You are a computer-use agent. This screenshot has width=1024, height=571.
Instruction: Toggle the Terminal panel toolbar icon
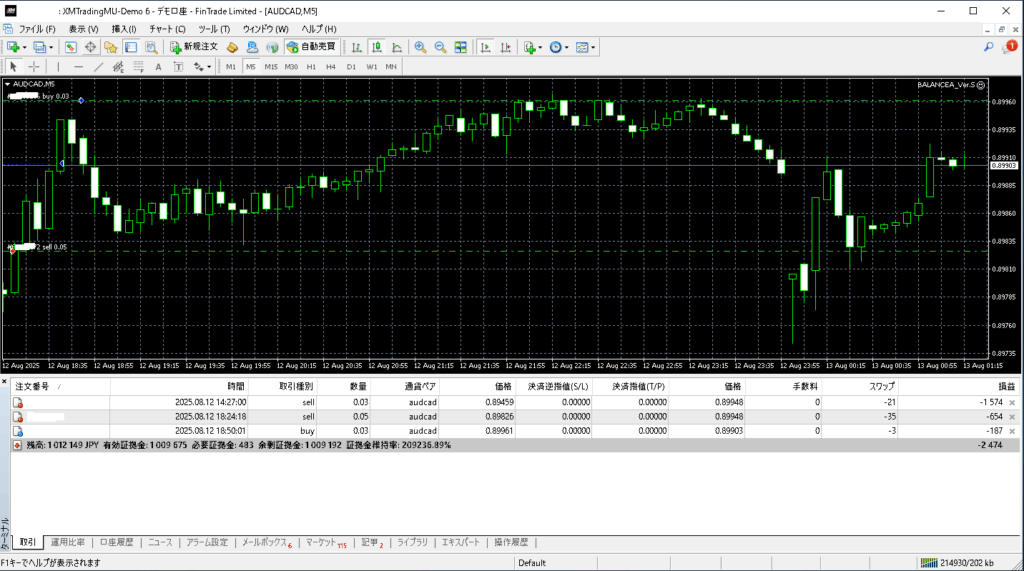click(131, 47)
